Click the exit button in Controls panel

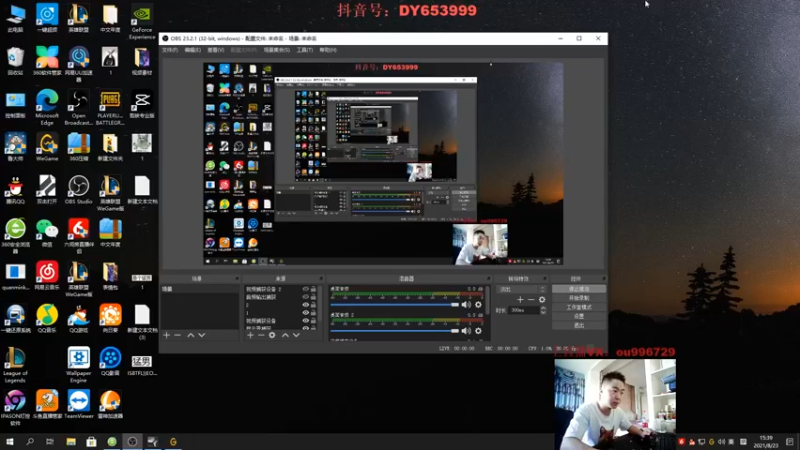[x=579, y=325]
